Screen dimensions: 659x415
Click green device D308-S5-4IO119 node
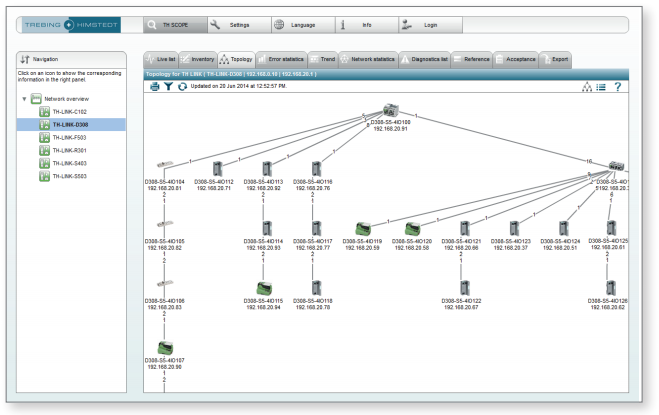point(363,229)
